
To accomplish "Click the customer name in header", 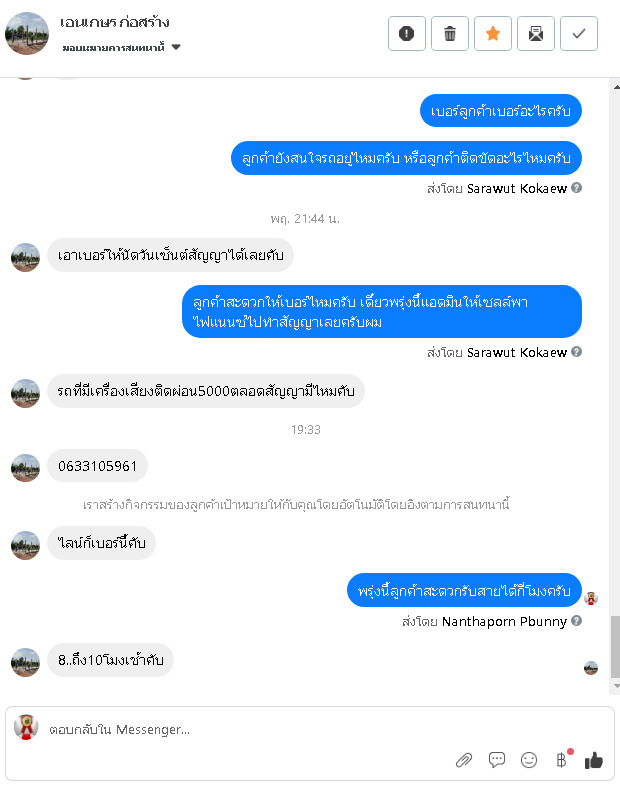I will click(x=115, y=22).
